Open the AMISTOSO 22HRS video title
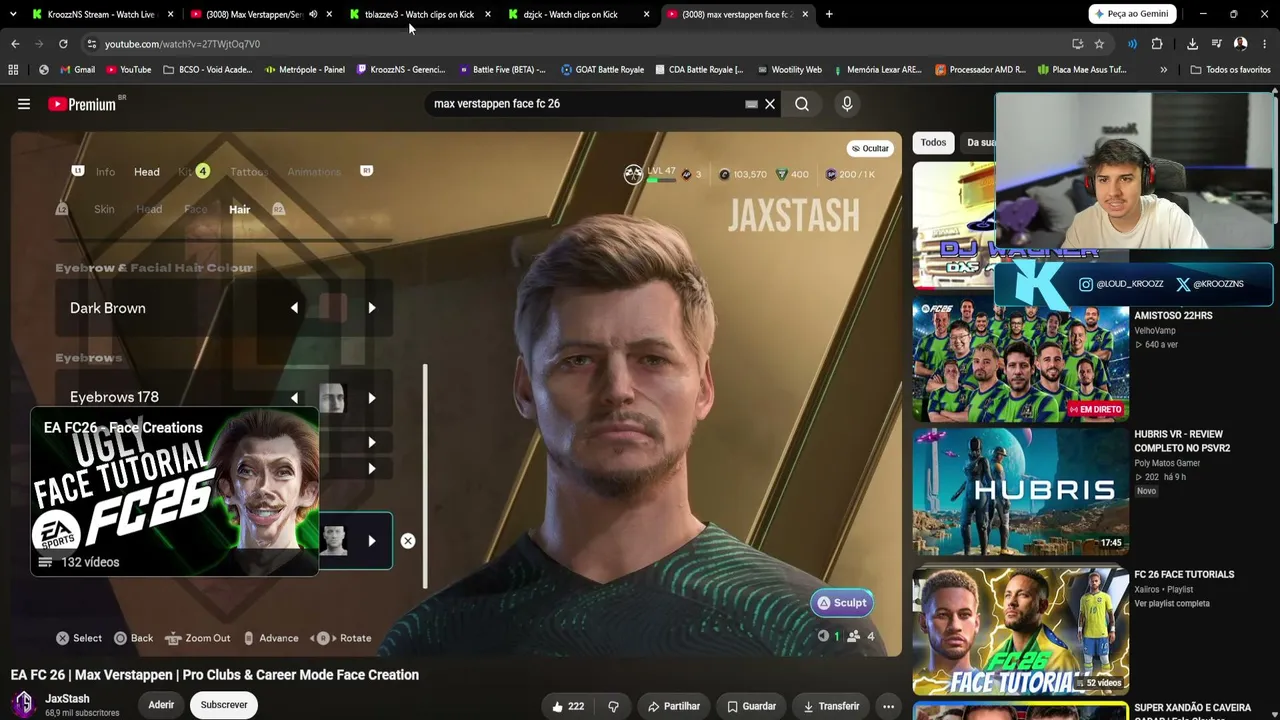The height and width of the screenshot is (720, 1280). [1173, 316]
